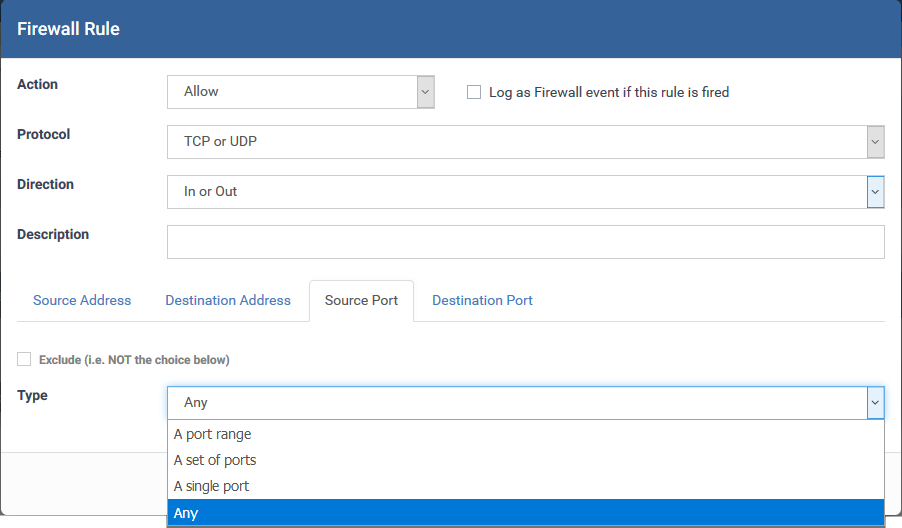Tick the Exclude checkbox
Screen dimensions: 902x528
24,359
